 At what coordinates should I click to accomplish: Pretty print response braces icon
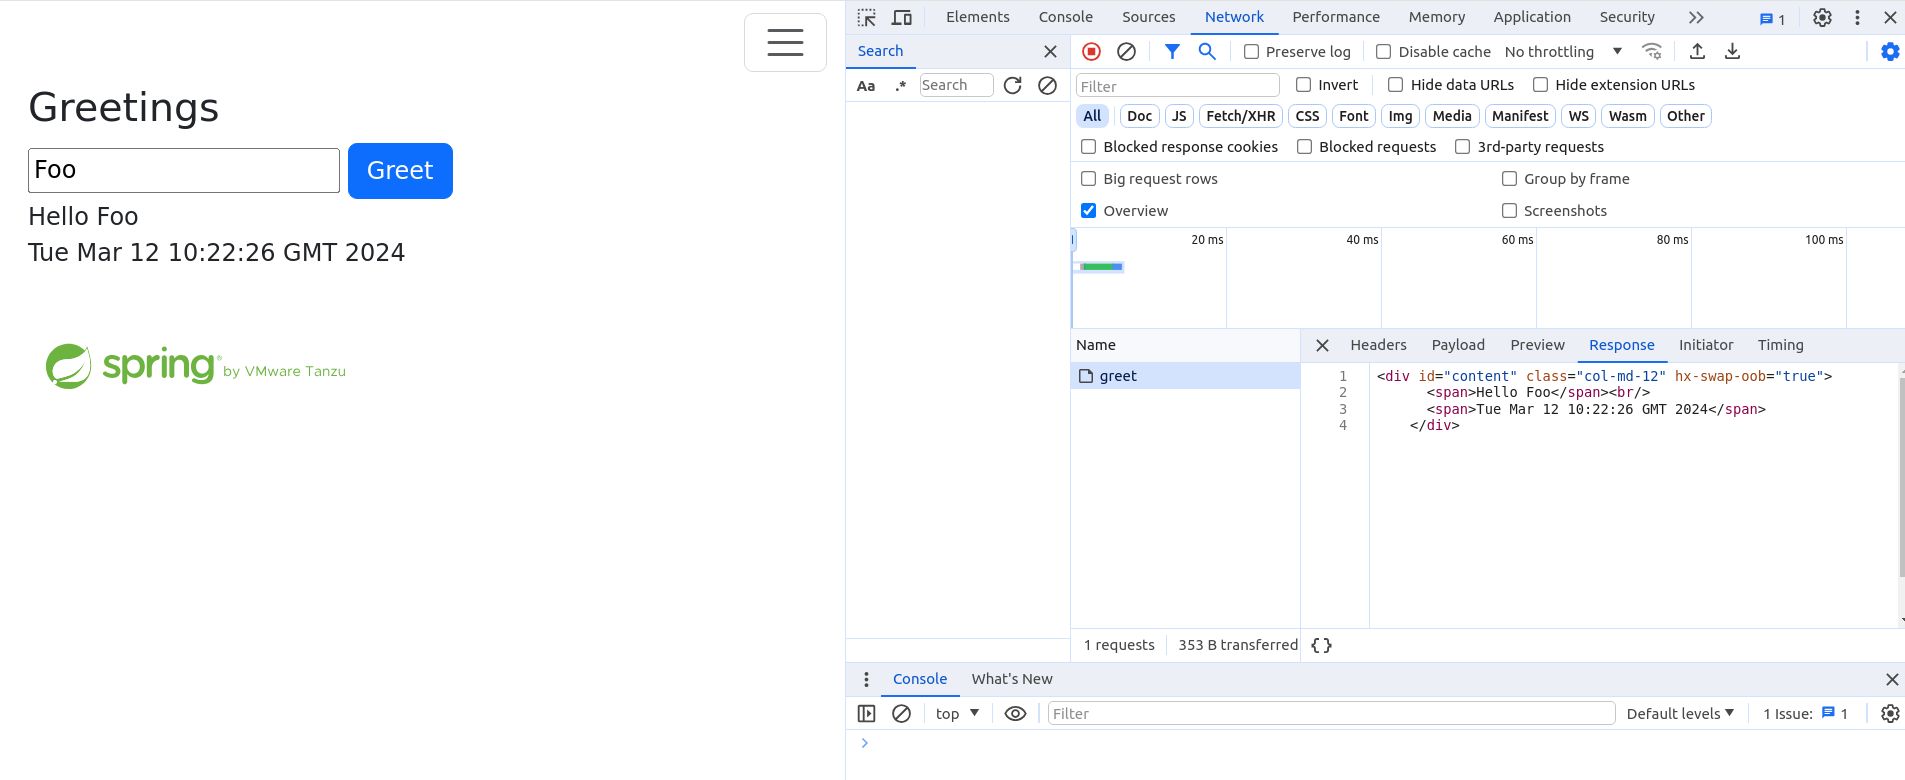point(1321,645)
